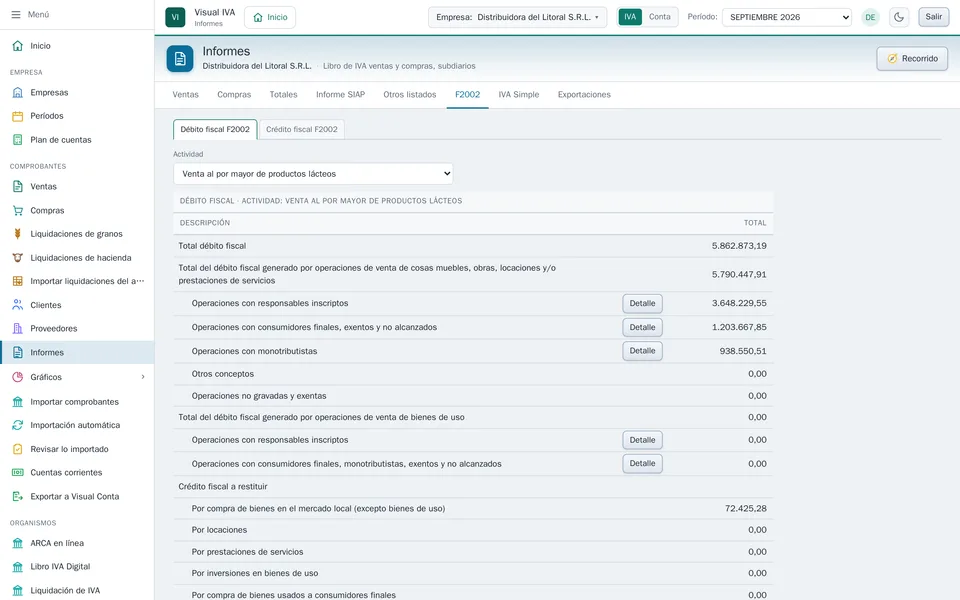
Task: Open Detalle for Operaciones con monotributistas
Action: click(x=642, y=351)
